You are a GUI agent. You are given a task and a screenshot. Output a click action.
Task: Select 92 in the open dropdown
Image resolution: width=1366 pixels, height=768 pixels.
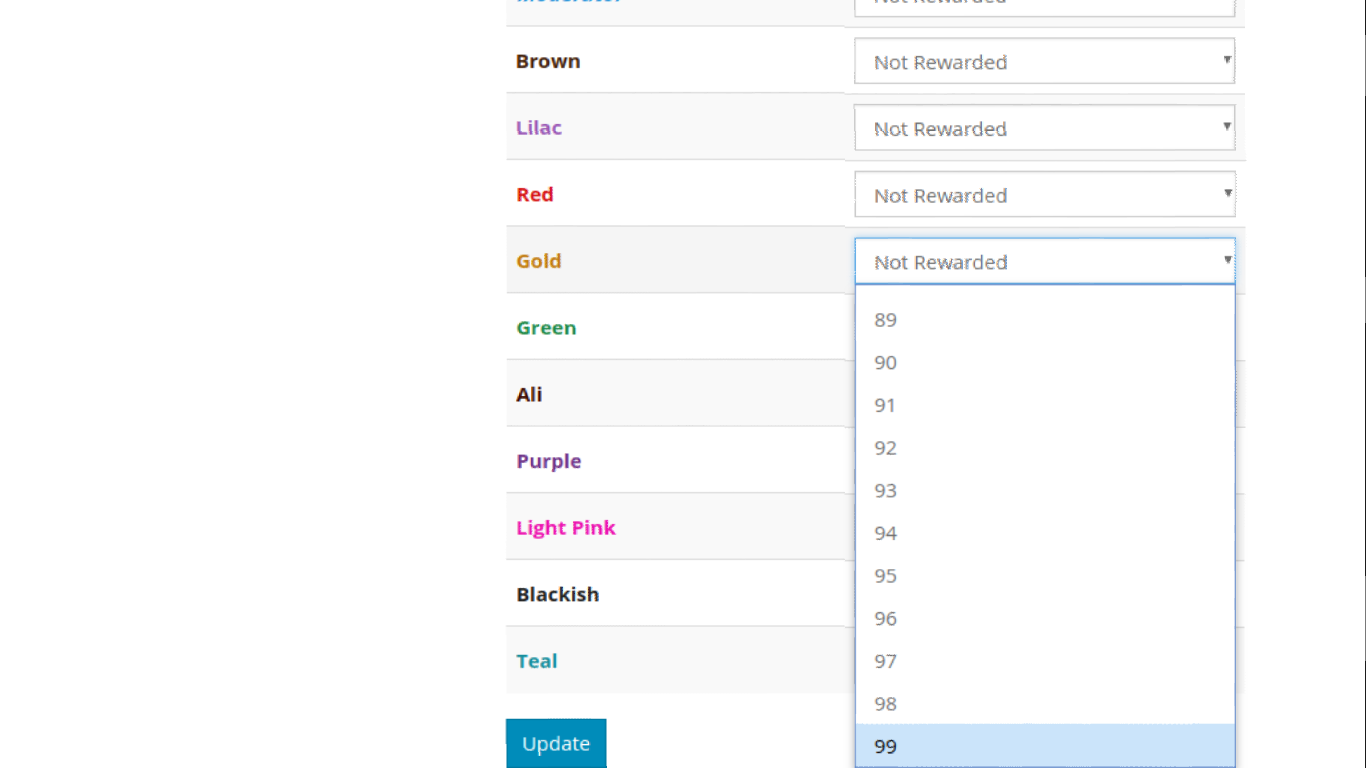click(x=1044, y=448)
